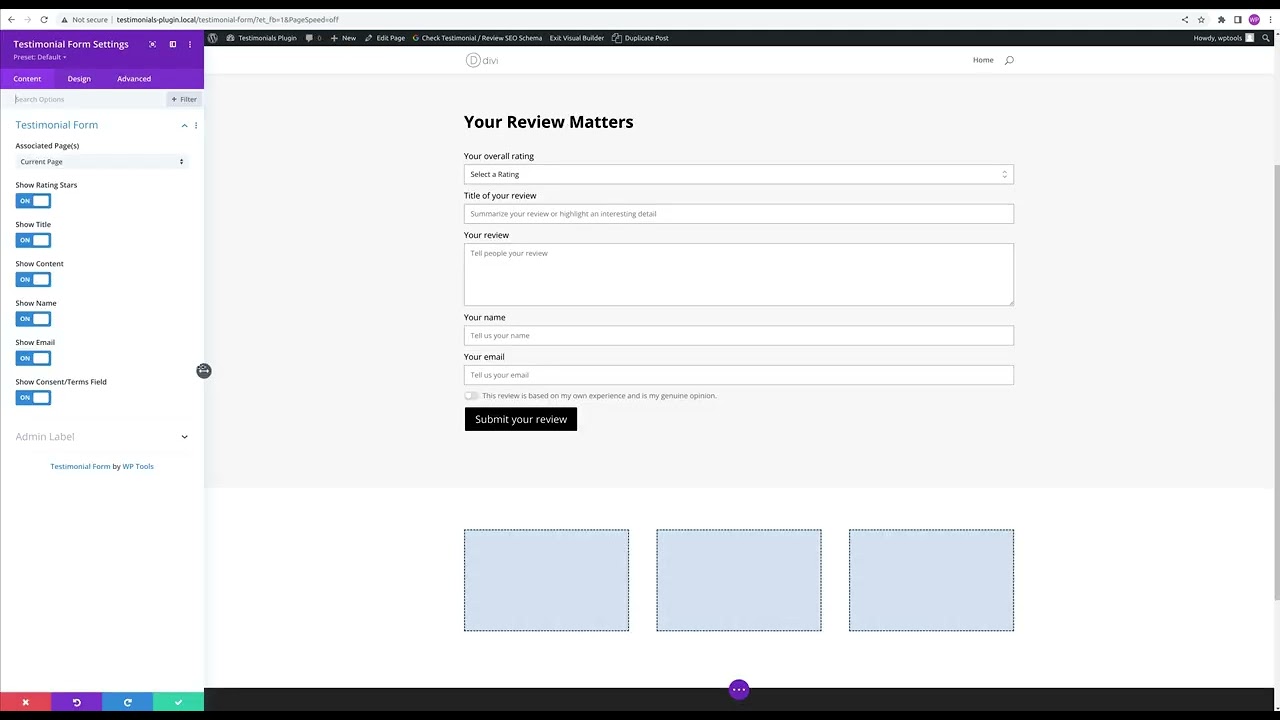Bookmark the page with the star icon
The height and width of the screenshot is (720, 1280).
(1201, 19)
